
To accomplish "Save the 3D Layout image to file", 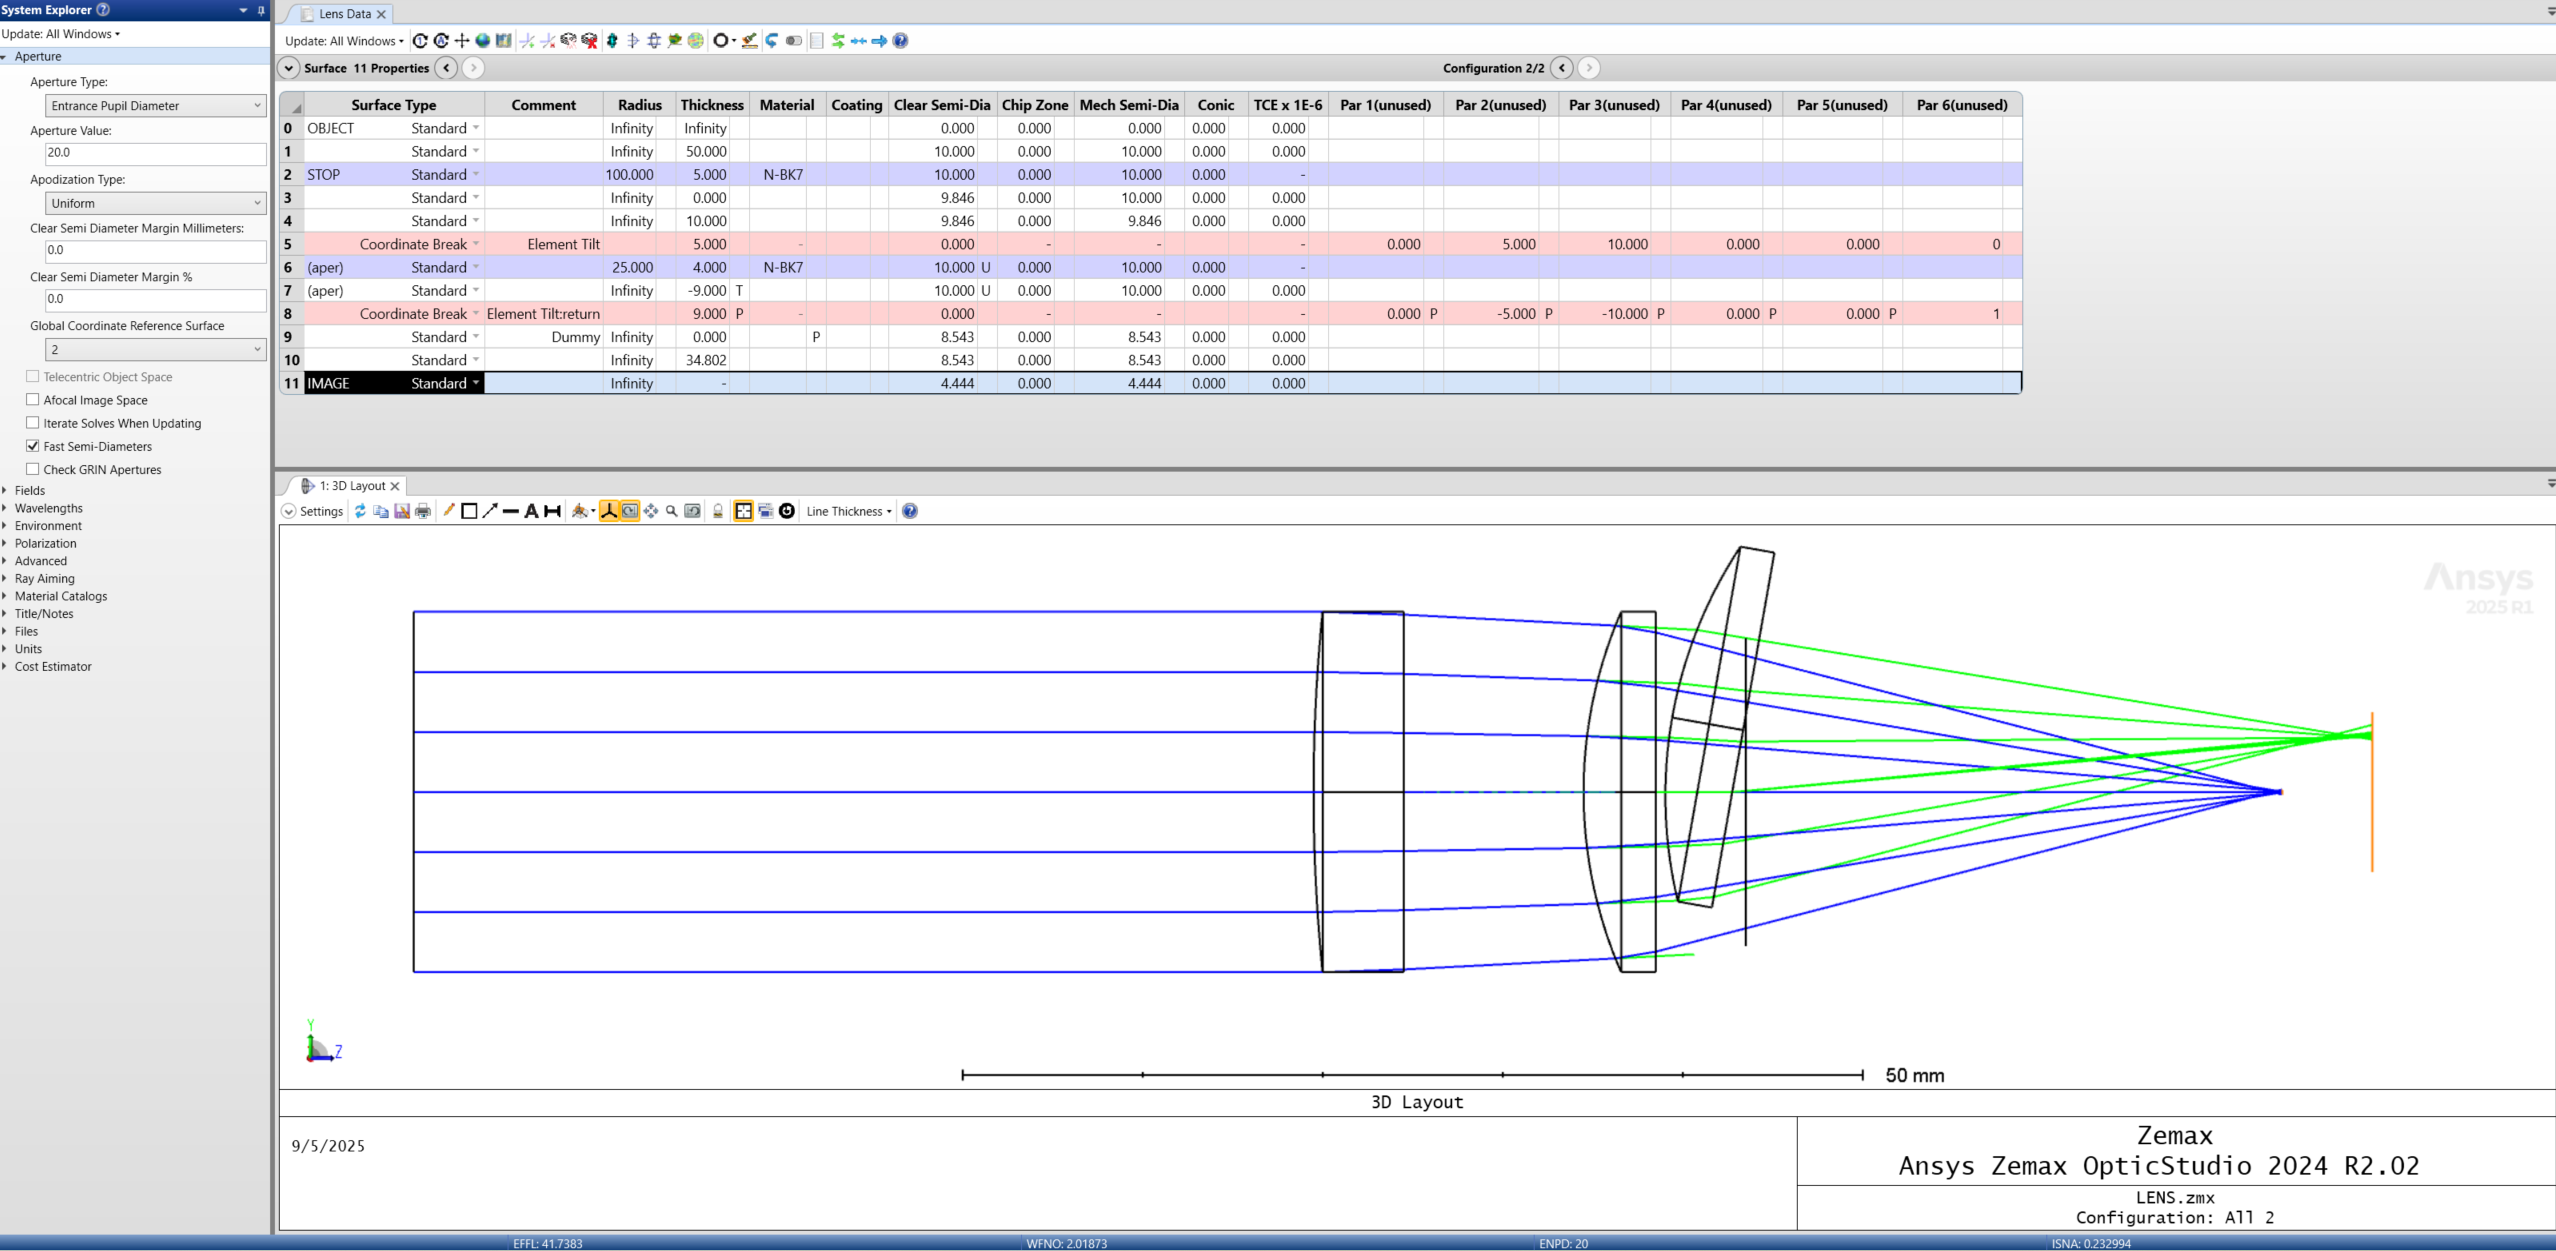I will point(402,511).
